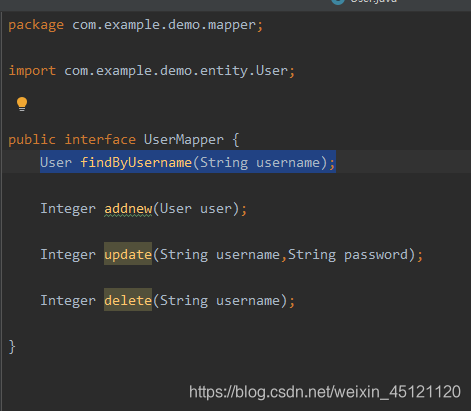Click the highlighted update method name

[x=128, y=255]
